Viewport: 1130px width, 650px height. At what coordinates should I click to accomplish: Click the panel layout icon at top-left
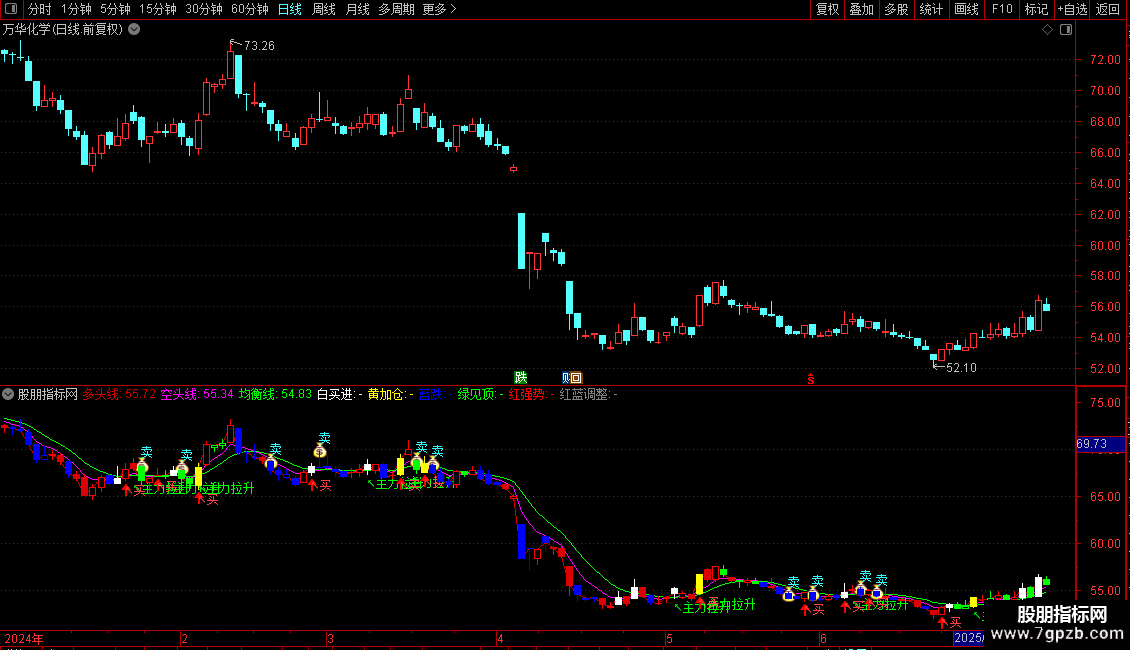pos(11,9)
